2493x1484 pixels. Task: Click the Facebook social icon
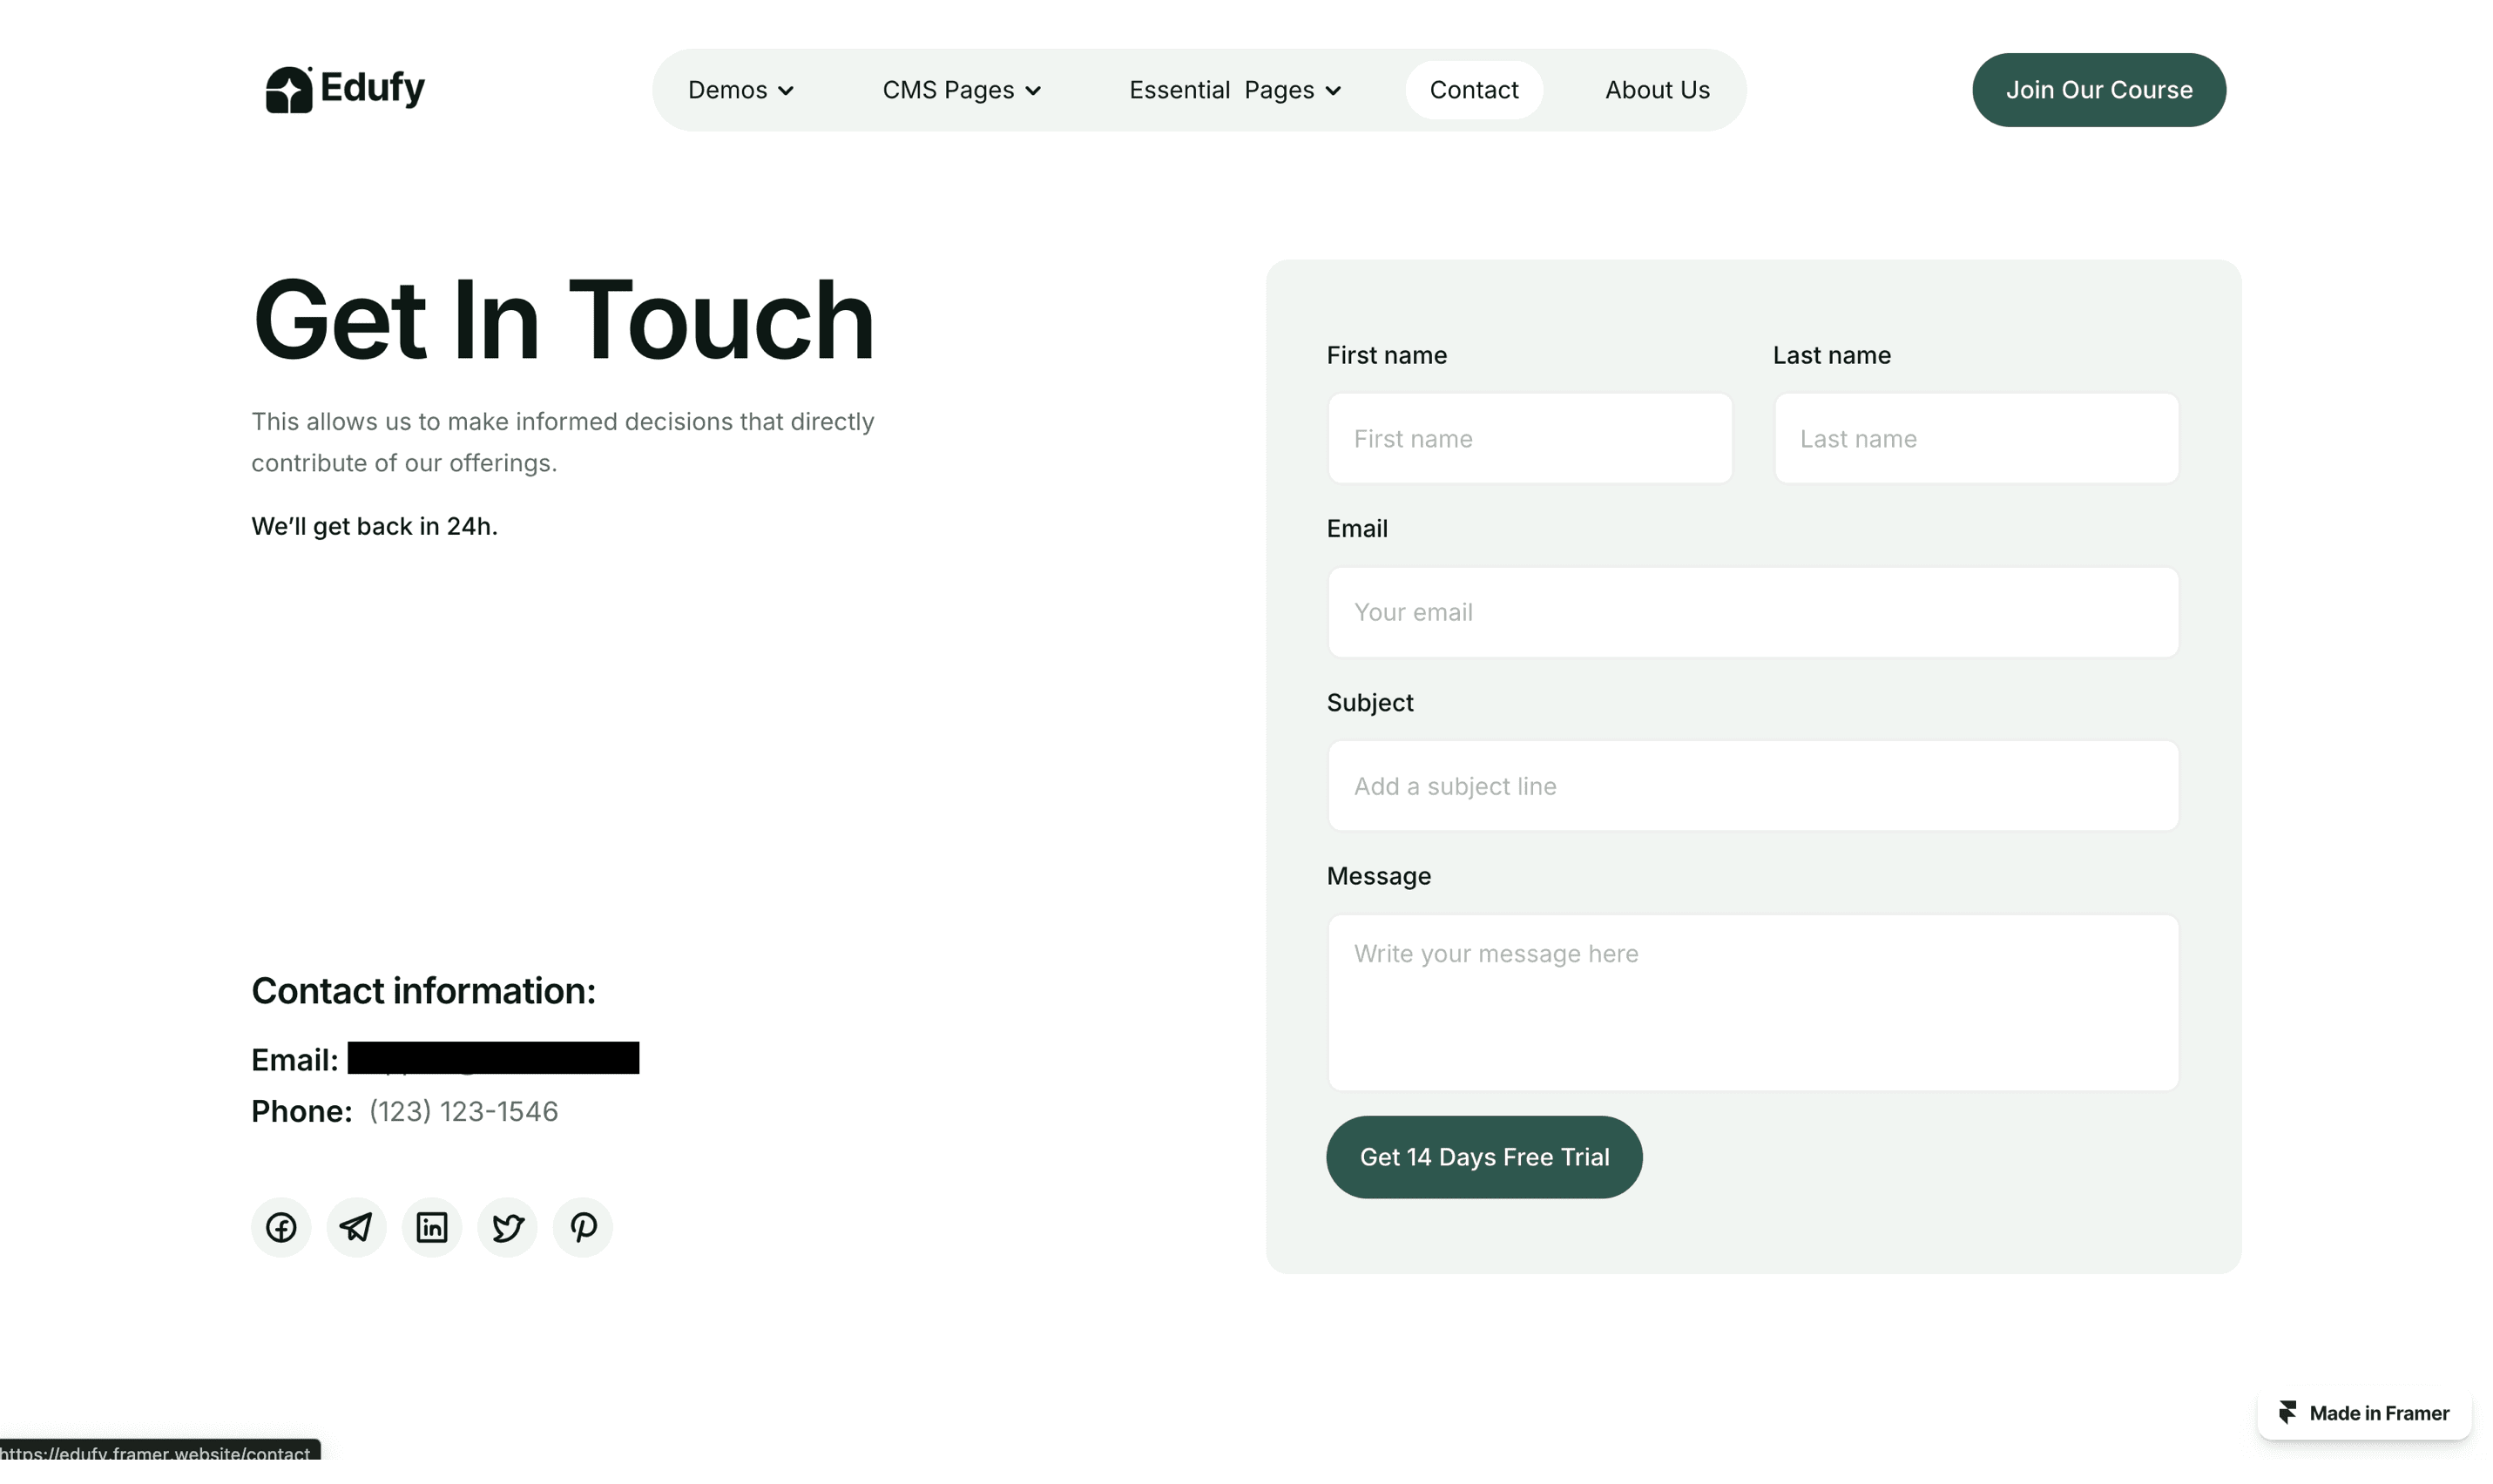click(x=281, y=1227)
